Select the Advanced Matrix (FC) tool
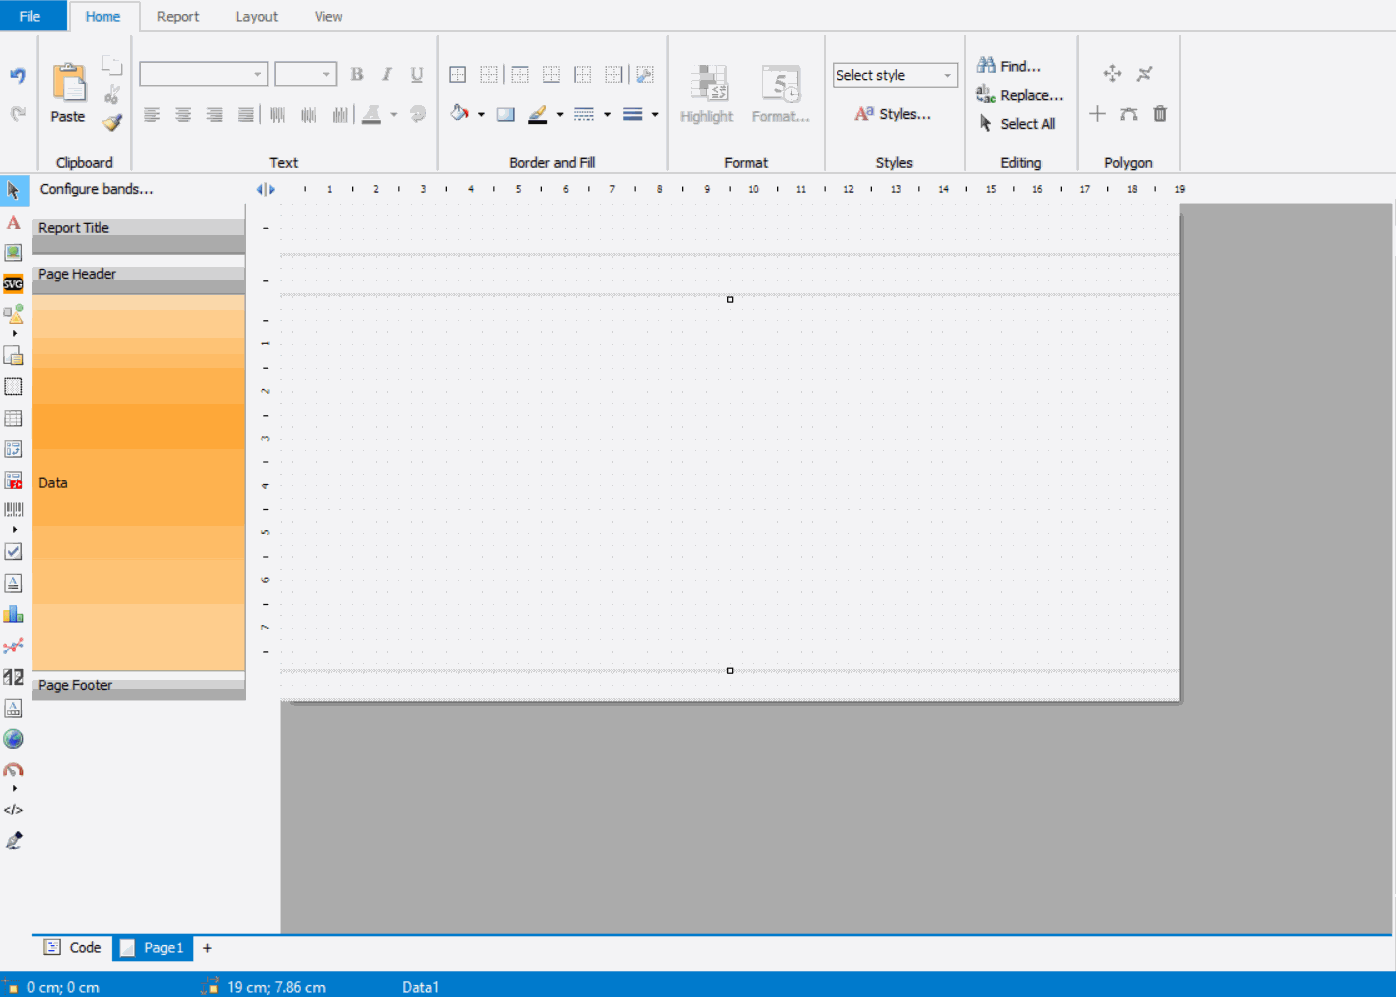Image resolution: width=1396 pixels, height=997 pixels. 13,480
